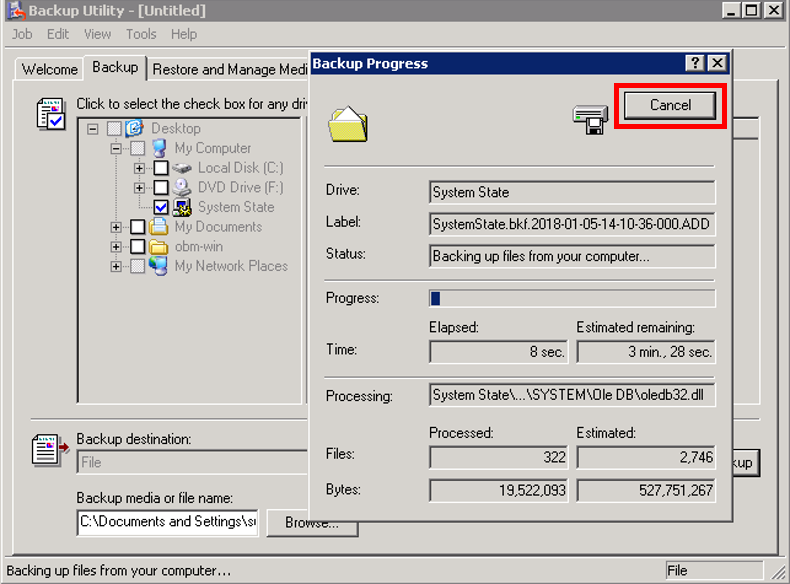Click the floppy disk drive icon
790x584 pixels.
pyautogui.click(x=590, y=120)
